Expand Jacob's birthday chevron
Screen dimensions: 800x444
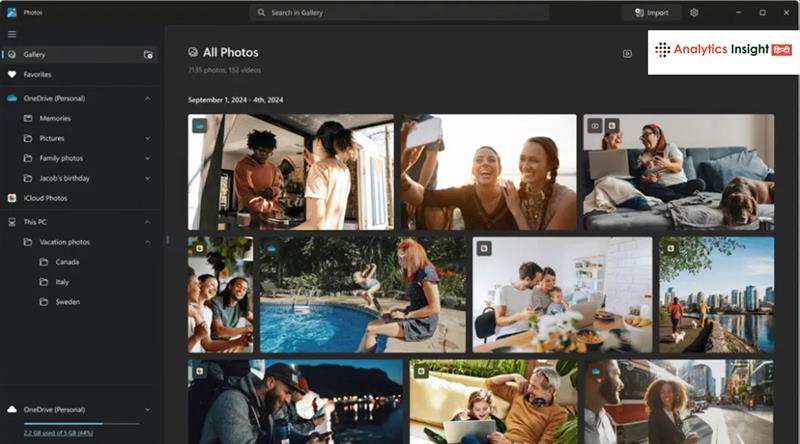[147, 178]
